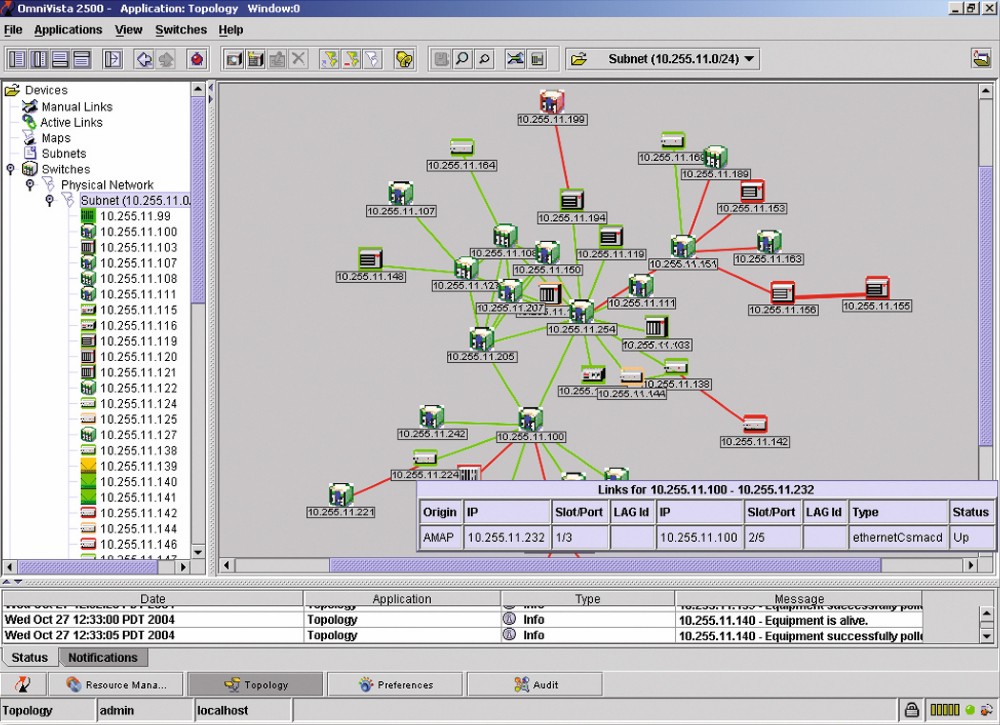Select 10.255.11.146 in the device tree
The image size is (1000, 725).
(x=138, y=545)
